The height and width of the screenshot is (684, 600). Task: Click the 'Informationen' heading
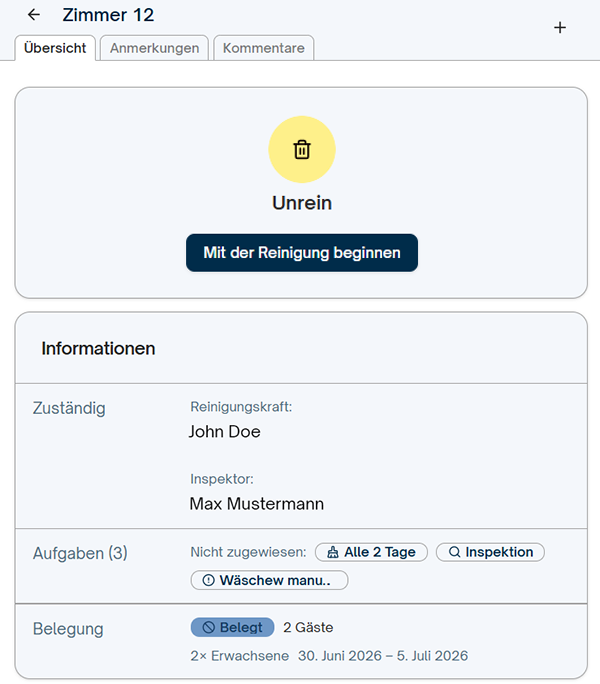(98, 349)
